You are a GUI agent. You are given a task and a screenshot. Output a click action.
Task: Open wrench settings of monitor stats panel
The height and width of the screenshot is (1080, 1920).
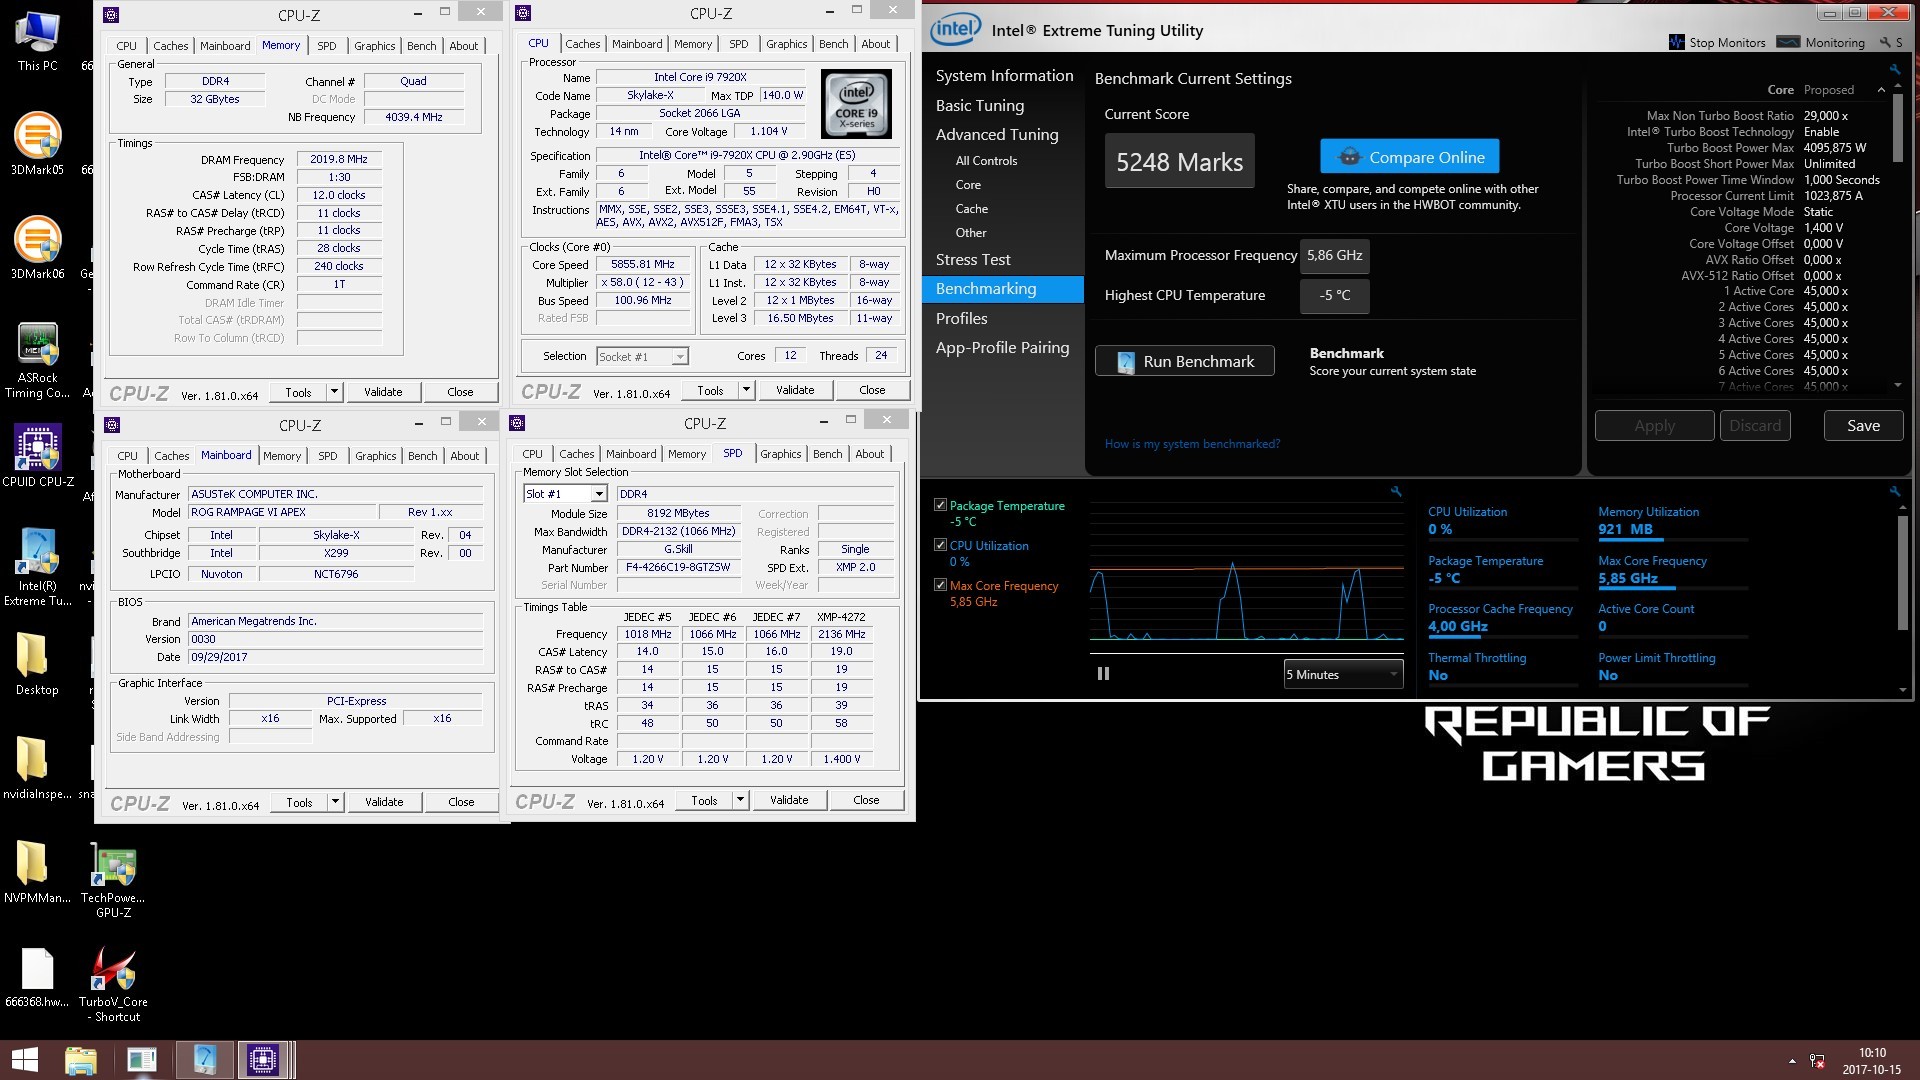[1894, 491]
